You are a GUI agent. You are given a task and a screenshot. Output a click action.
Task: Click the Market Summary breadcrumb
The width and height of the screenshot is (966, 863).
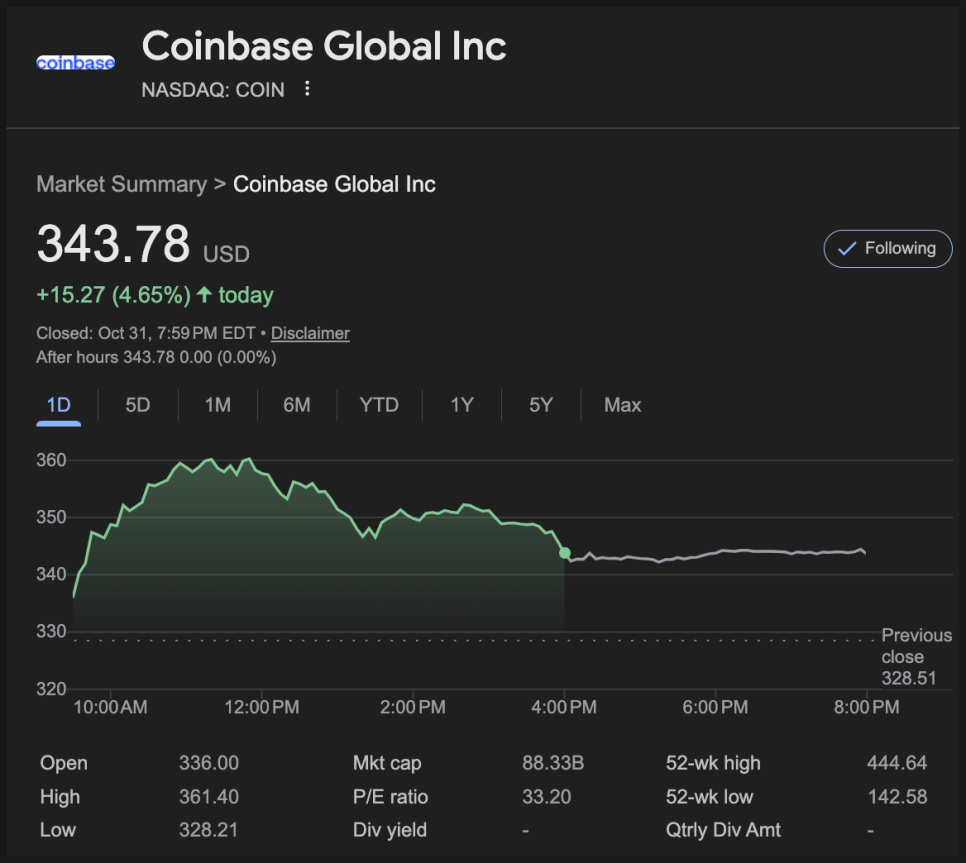(x=121, y=184)
